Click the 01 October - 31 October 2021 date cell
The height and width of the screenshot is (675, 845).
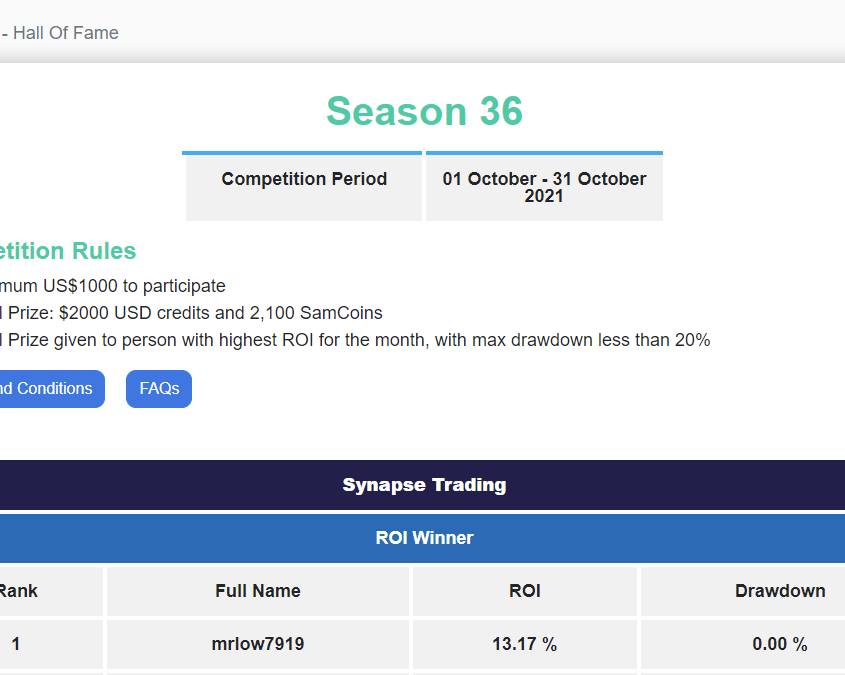click(x=544, y=187)
